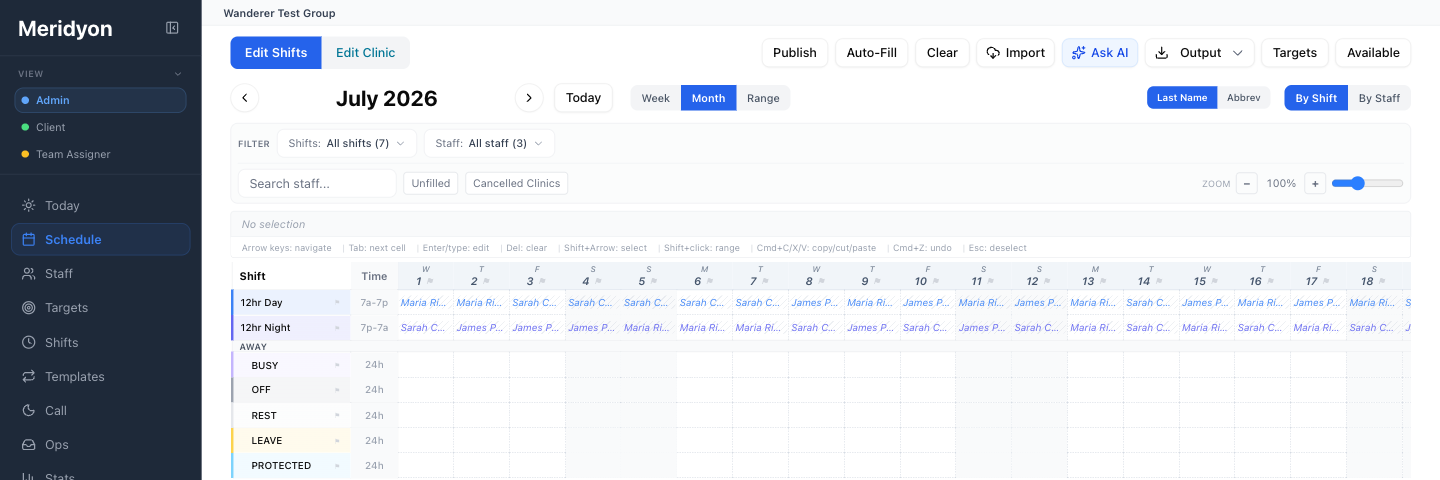Toggle the Cancelled Clinics filter chip
This screenshot has width=1440, height=480.
(516, 183)
